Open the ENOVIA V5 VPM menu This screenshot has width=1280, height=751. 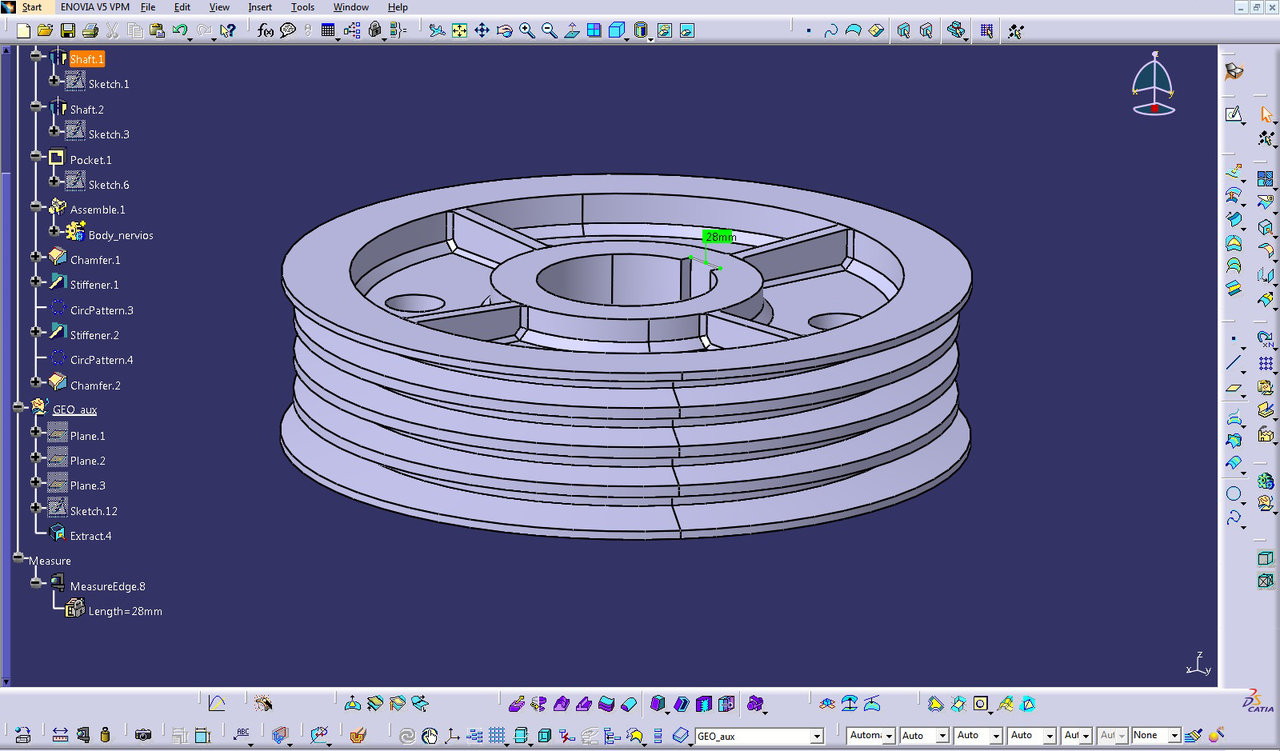[95, 7]
